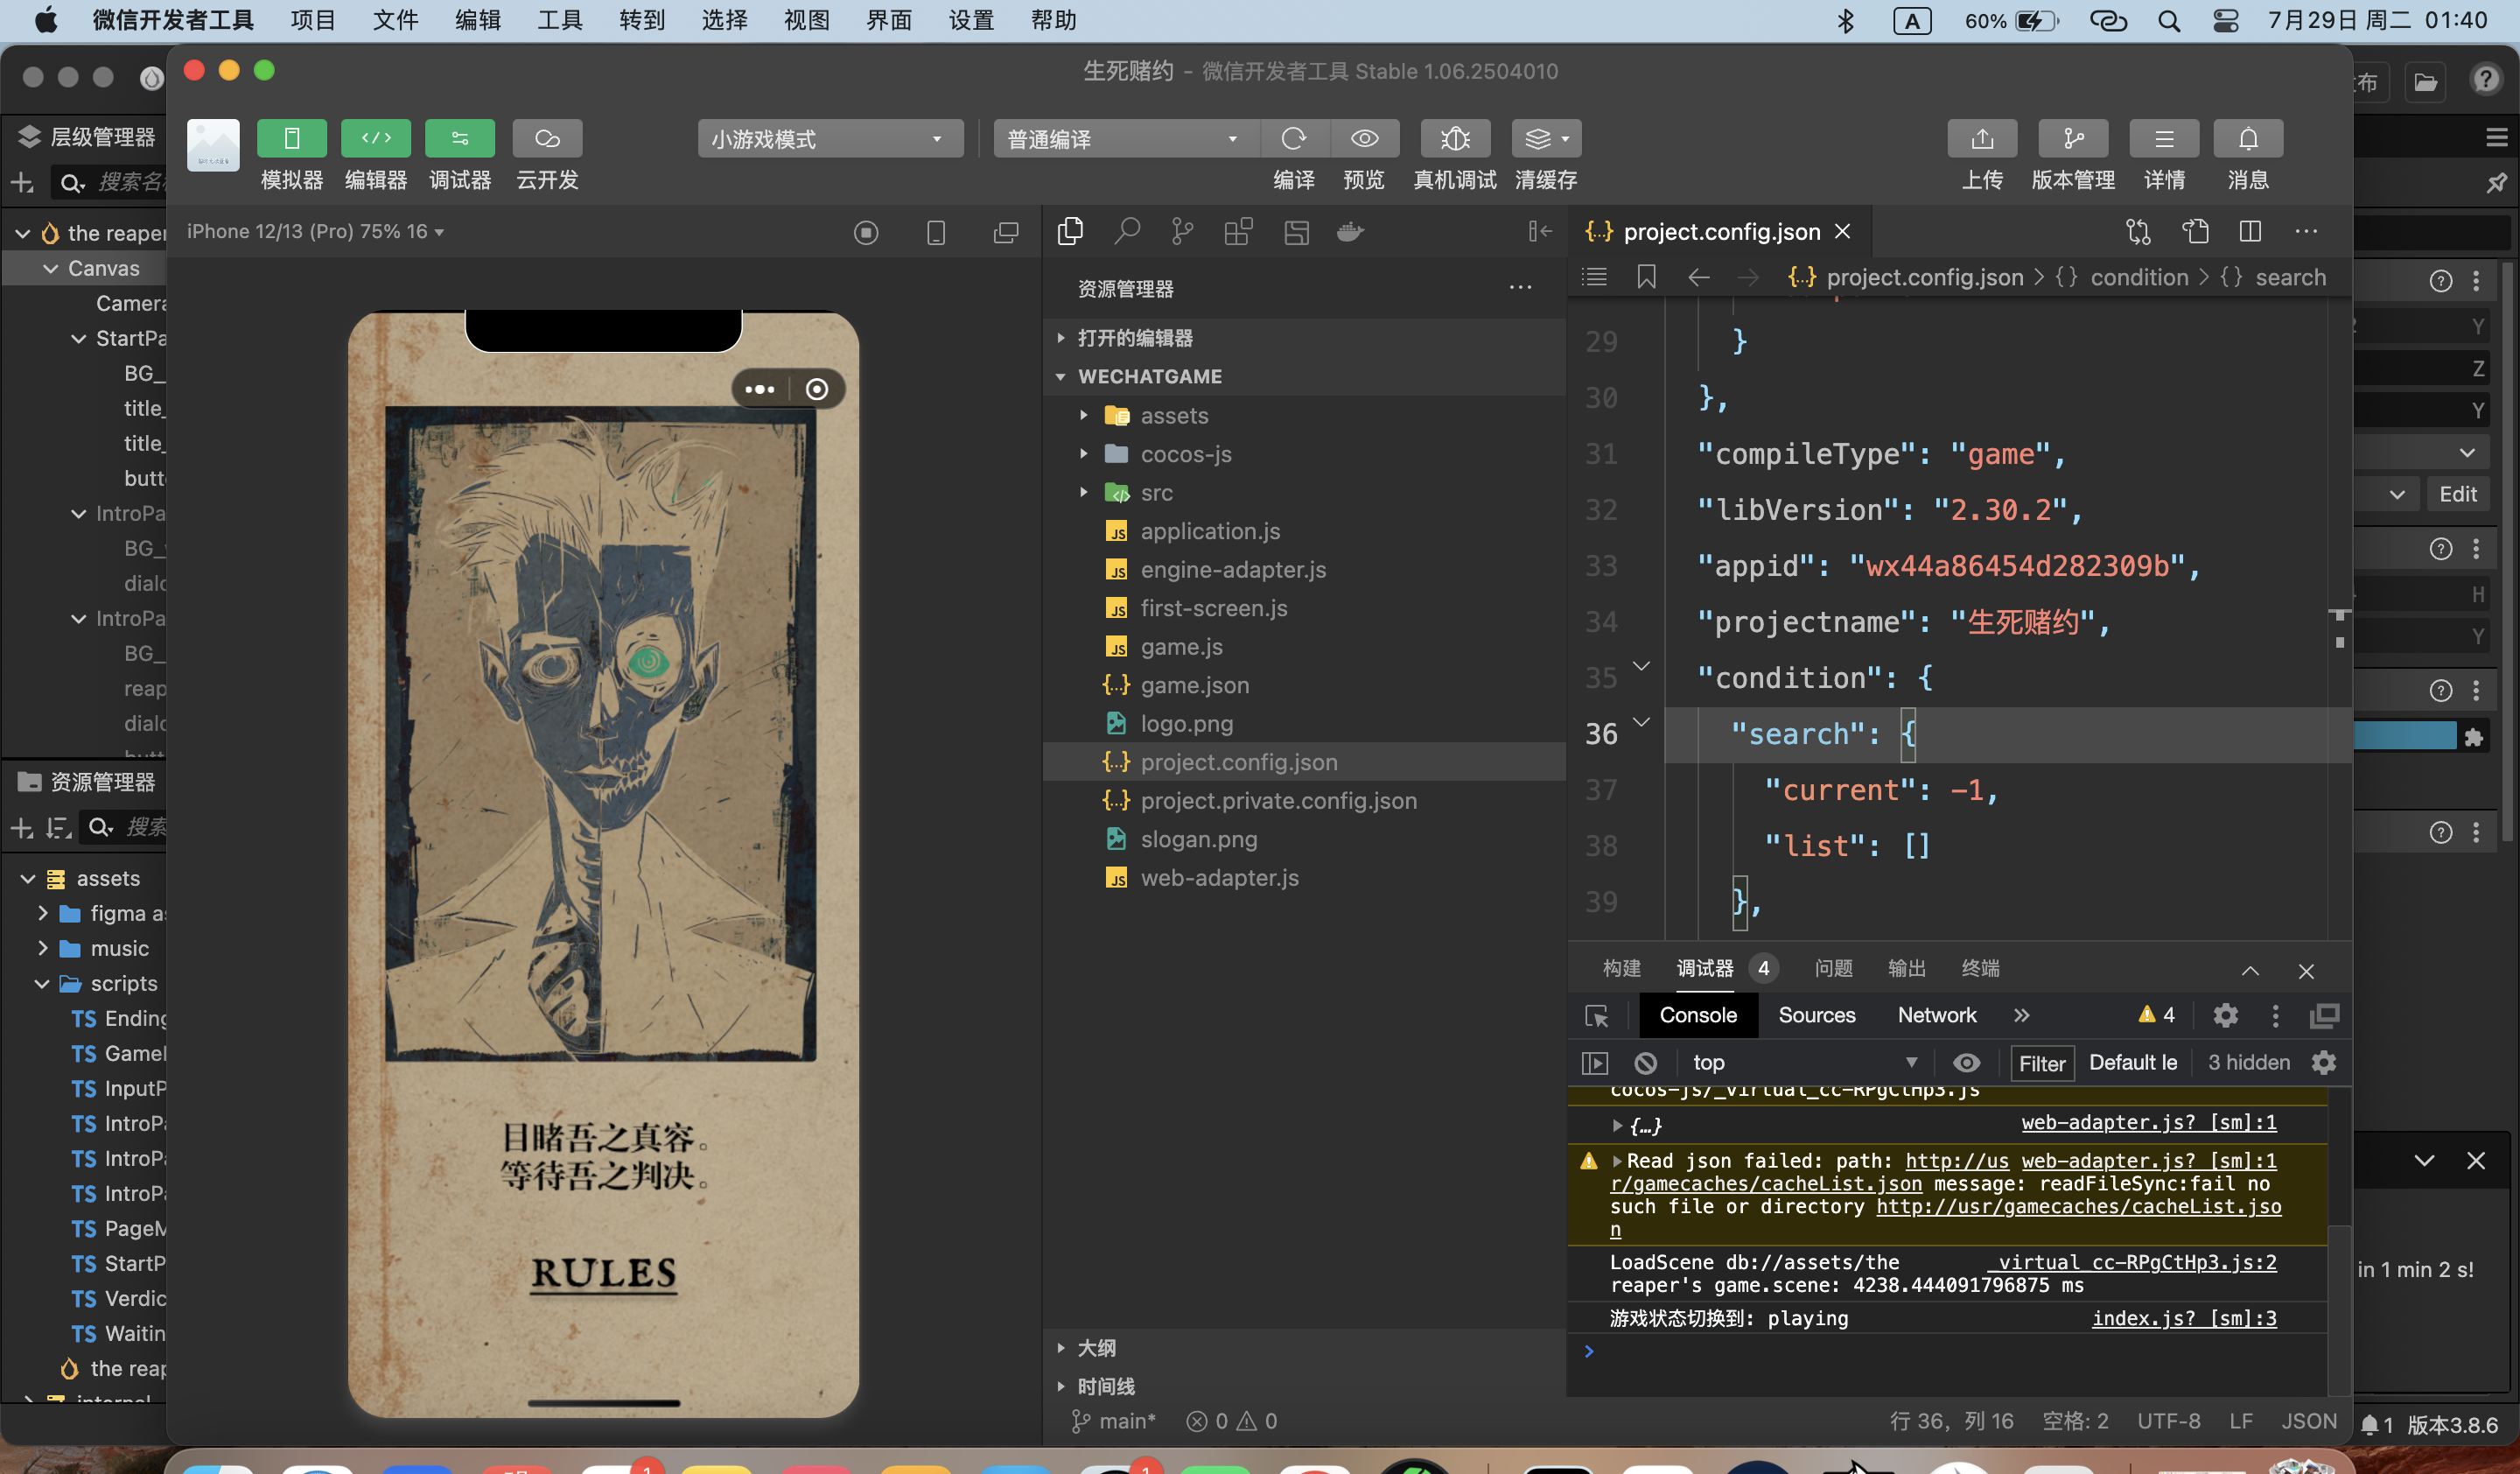Toggle the element inspector cursor in the debugger

click(x=1597, y=1015)
